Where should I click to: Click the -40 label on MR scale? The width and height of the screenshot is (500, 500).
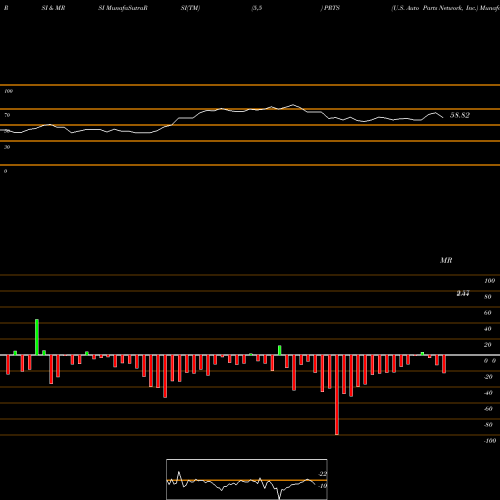point(488,393)
